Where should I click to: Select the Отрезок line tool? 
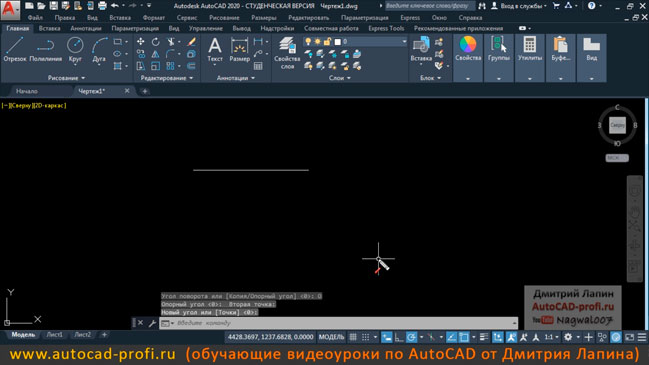pyautogui.click(x=14, y=49)
